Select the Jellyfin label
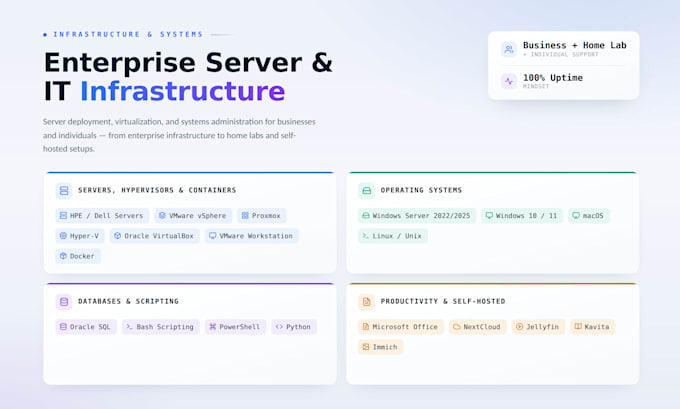680x409 pixels. 543,327
